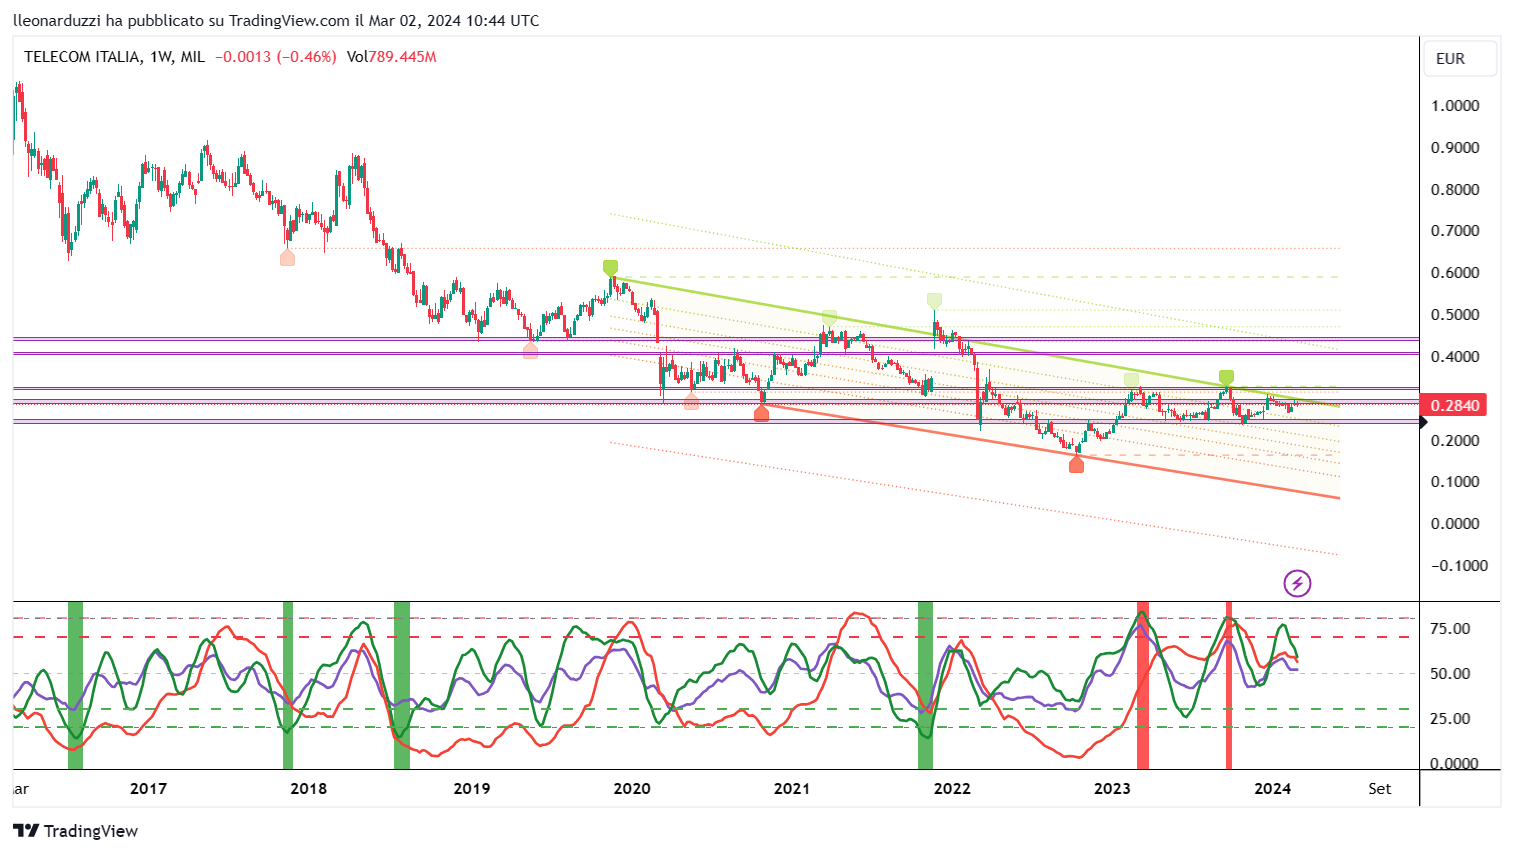Viewport: 1514px width, 854px height.
Task: Click the TELECOM ITALIA symbol title
Action: point(82,57)
